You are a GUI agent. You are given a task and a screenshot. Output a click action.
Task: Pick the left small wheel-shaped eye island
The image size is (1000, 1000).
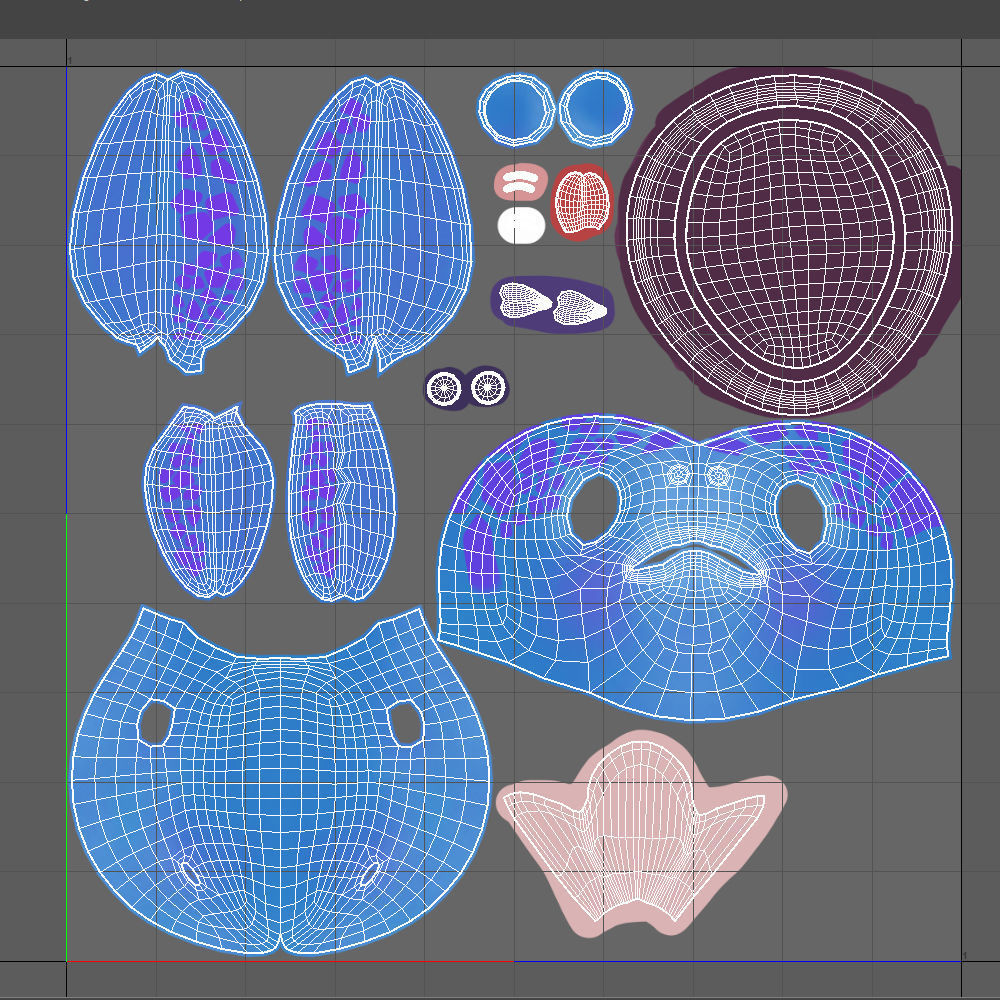coord(444,388)
